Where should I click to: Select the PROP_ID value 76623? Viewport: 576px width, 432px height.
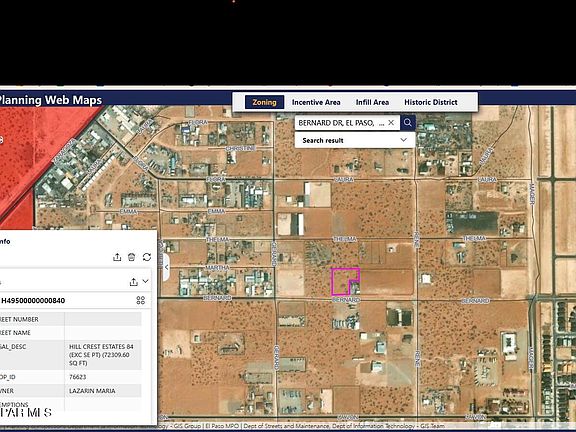78,377
